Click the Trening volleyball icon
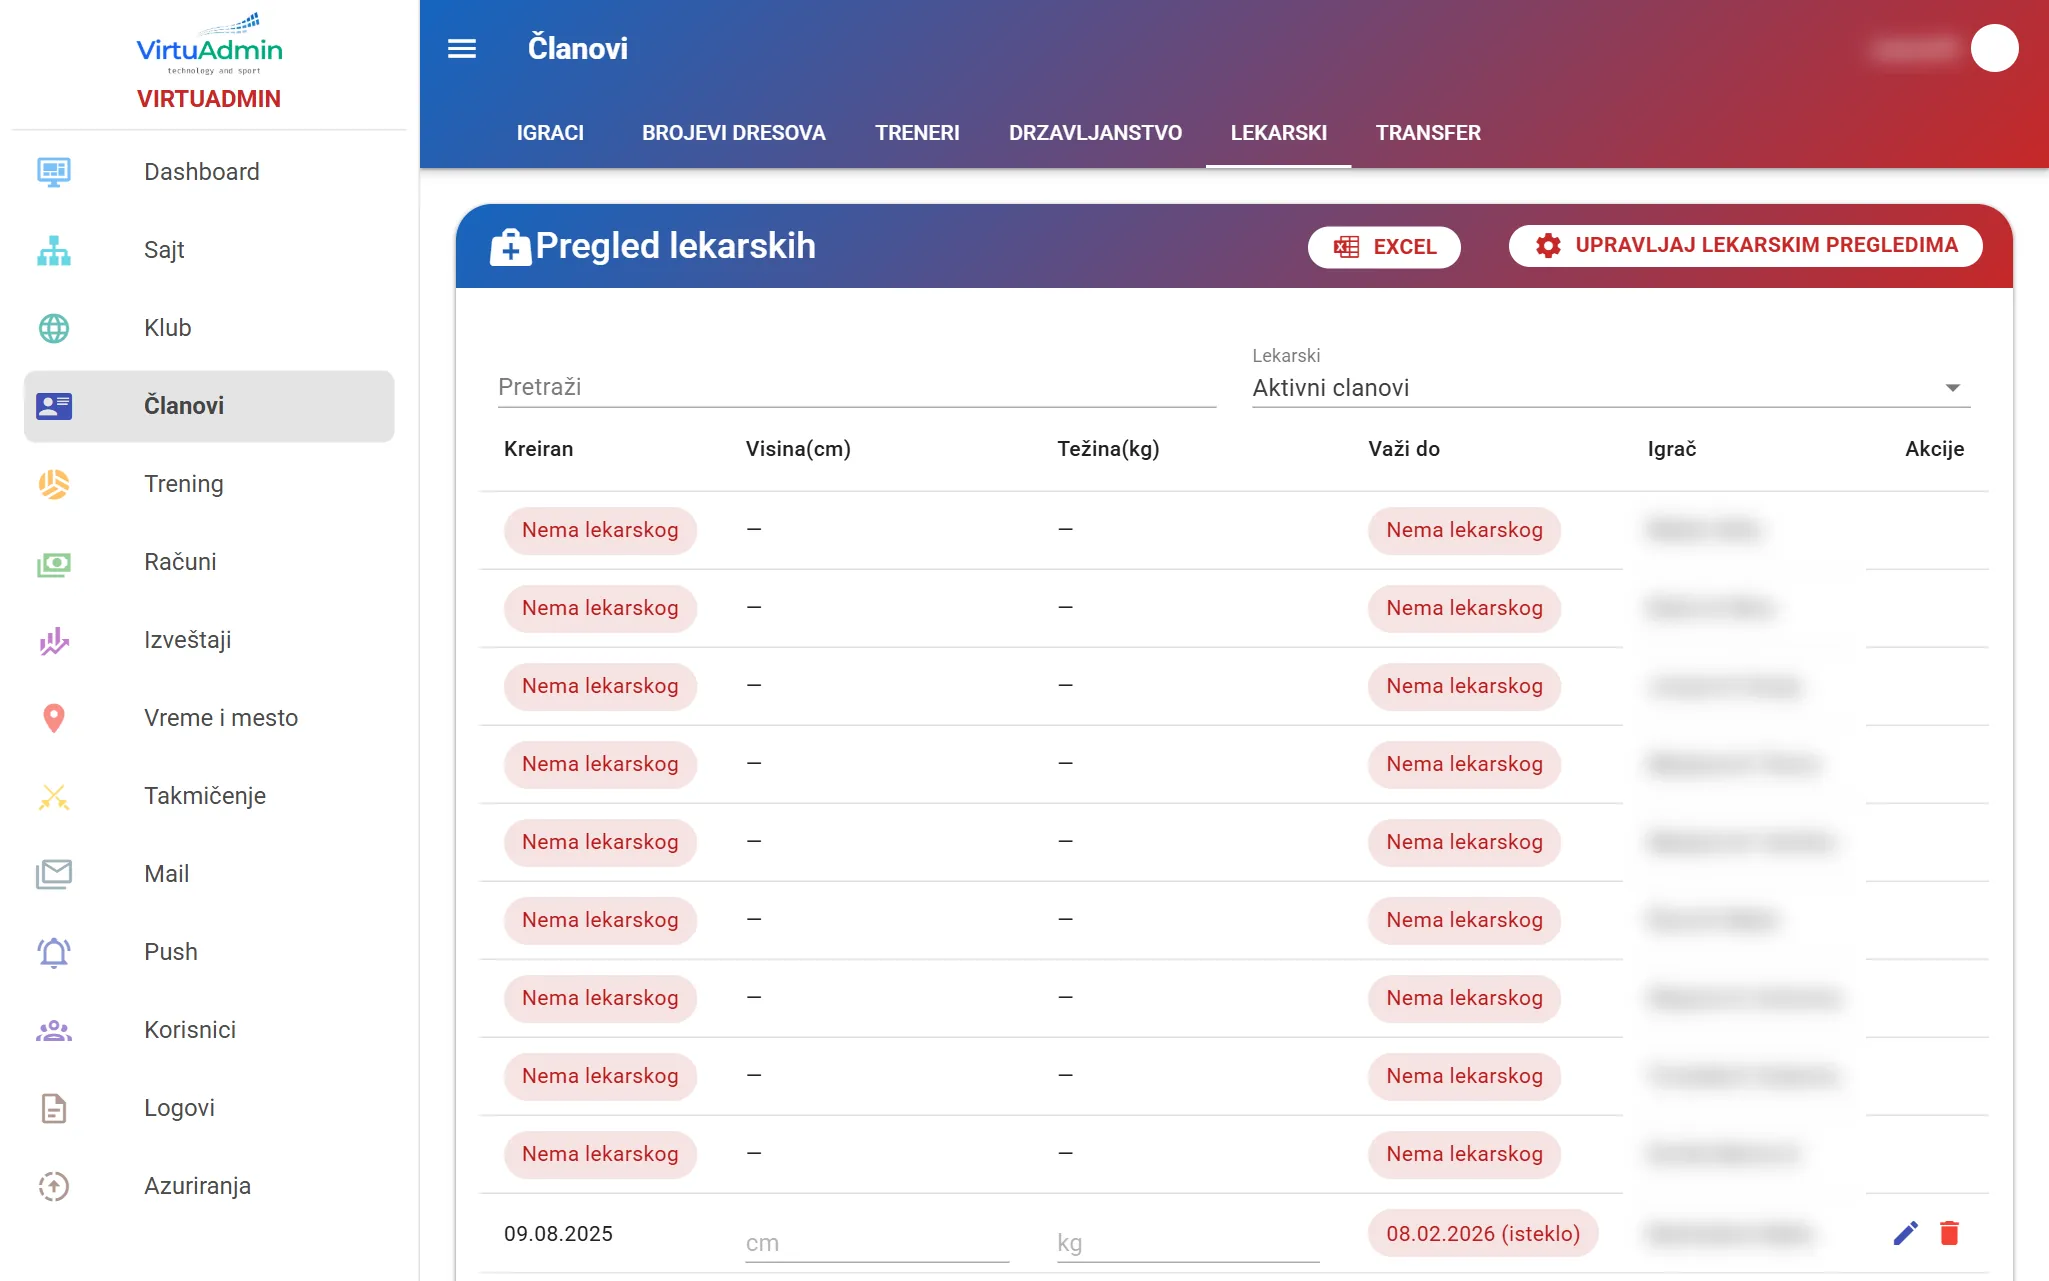The image size is (2049, 1281). click(x=54, y=484)
